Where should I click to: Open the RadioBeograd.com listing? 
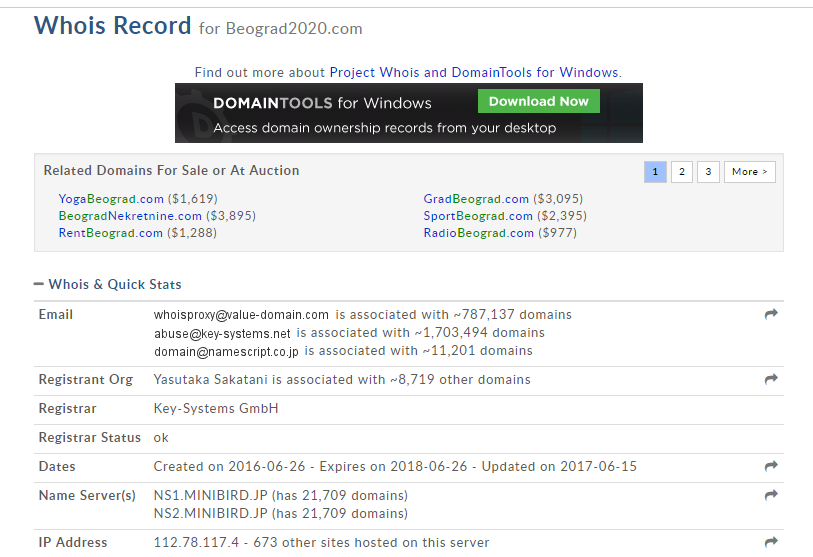click(479, 233)
